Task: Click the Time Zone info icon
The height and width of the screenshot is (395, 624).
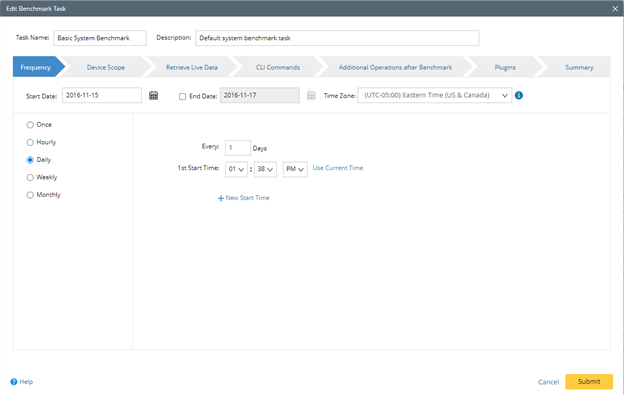Action: (519, 95)
